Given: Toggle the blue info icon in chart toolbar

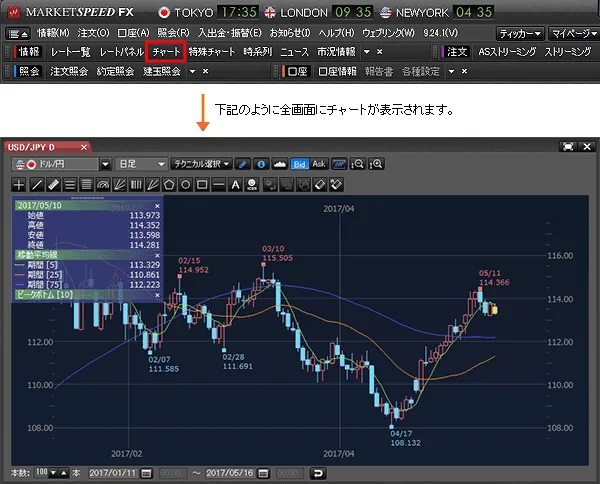Looking at the screenshot, I should (260, 164).
